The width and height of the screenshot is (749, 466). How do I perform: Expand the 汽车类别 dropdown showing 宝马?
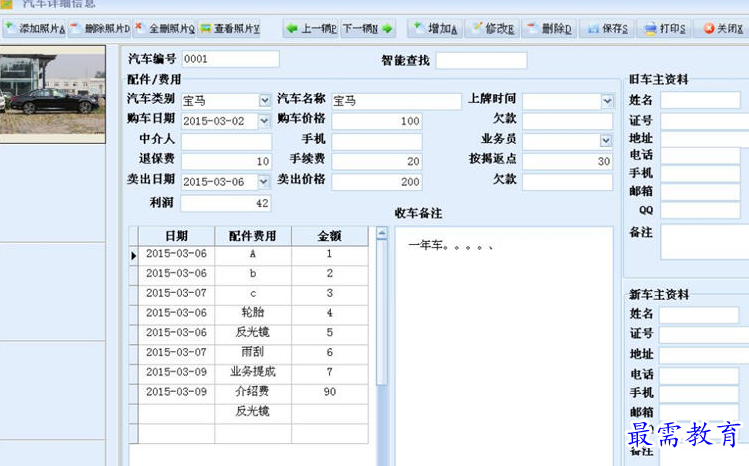click(265, 100)
